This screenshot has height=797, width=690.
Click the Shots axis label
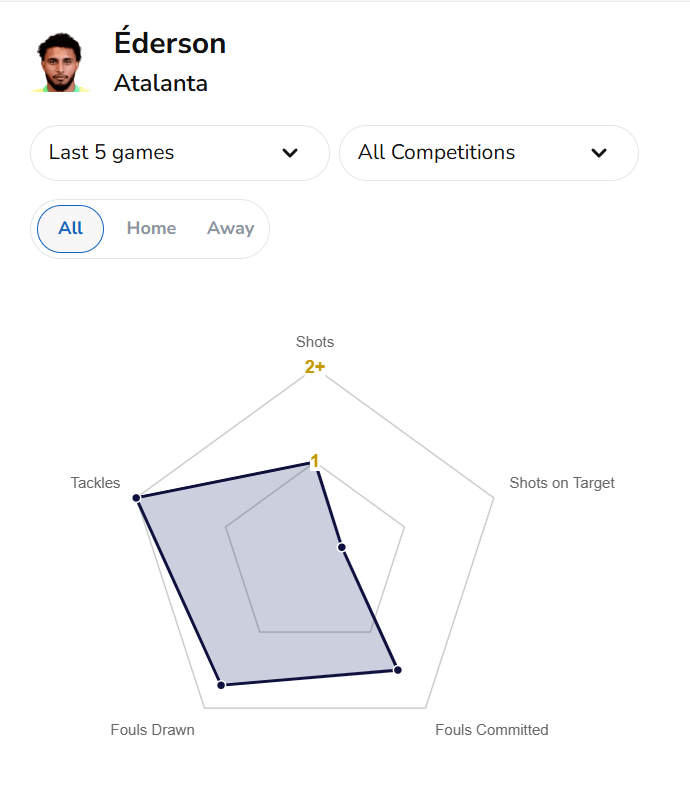pos(315,342)
